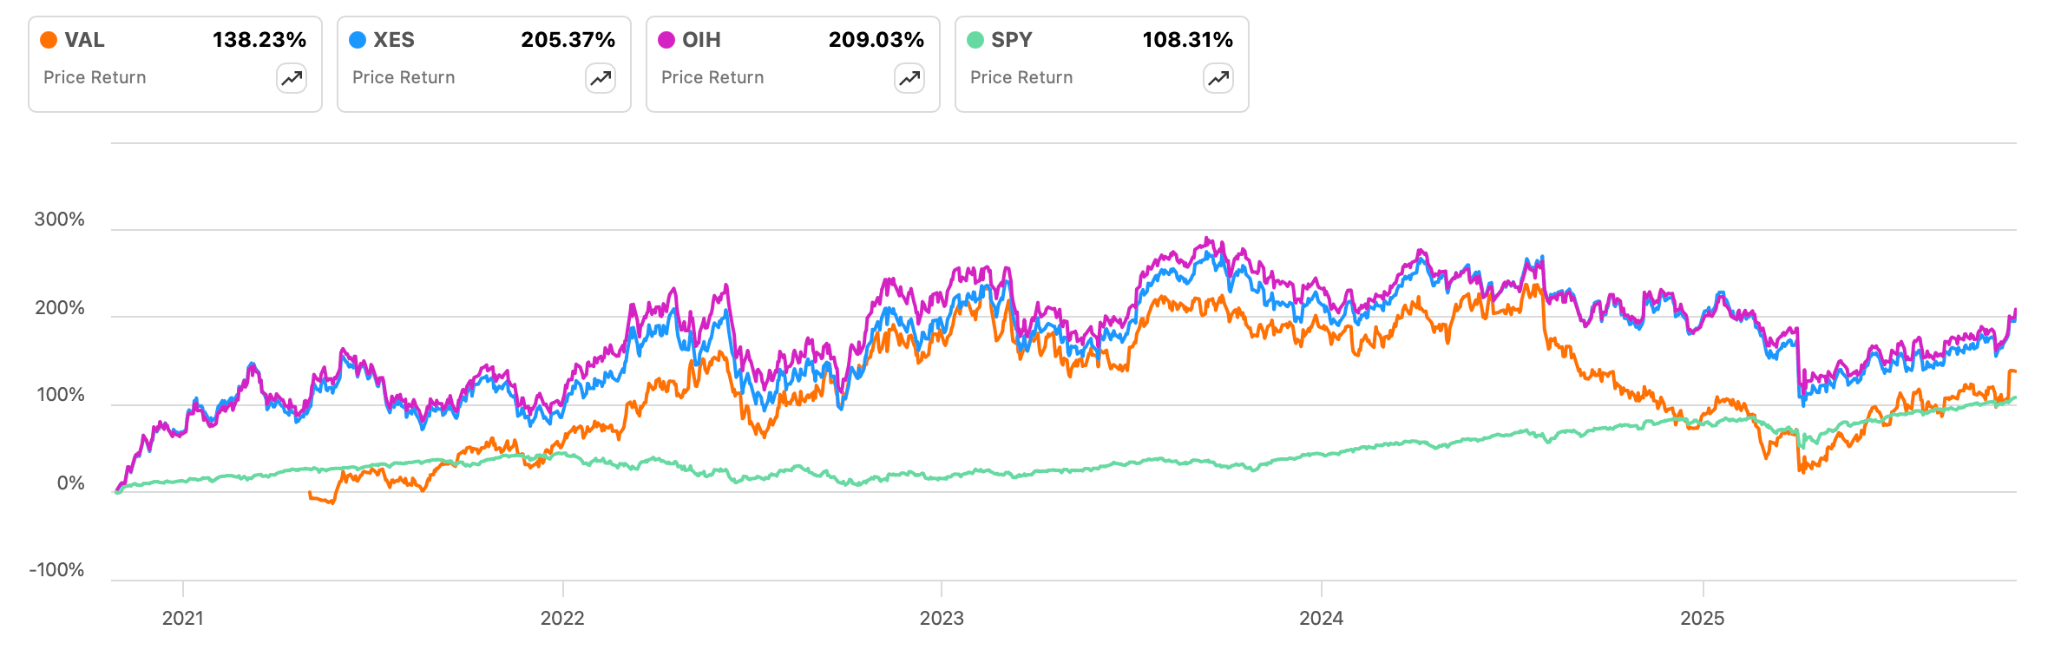Click the SPY 108.31% return value

click(1189, 41)
